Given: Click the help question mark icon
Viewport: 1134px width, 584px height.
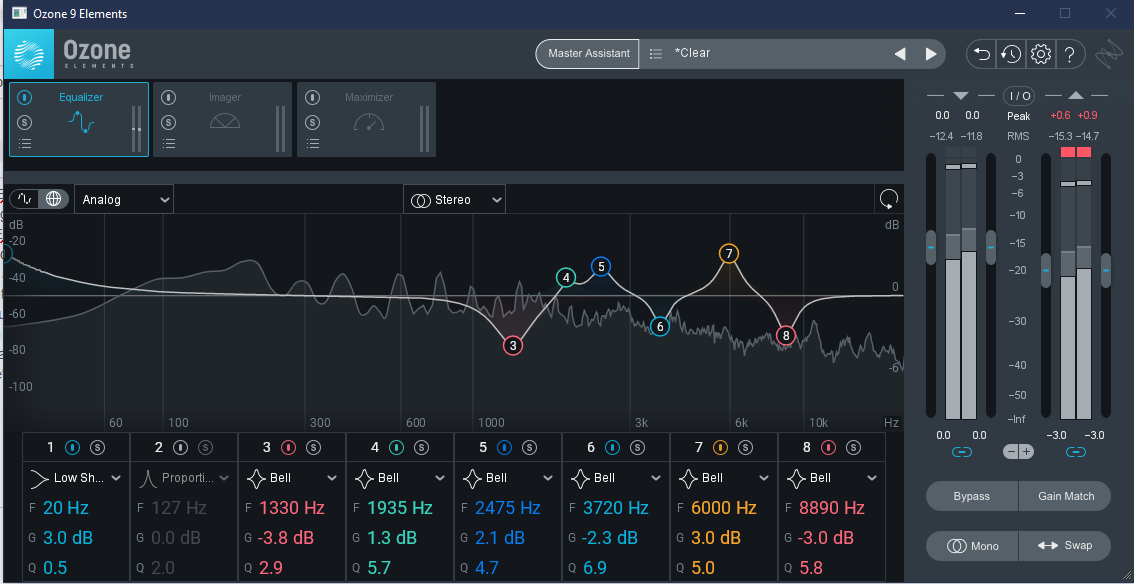Looking at the screenshot, I should pos(1069,54).
